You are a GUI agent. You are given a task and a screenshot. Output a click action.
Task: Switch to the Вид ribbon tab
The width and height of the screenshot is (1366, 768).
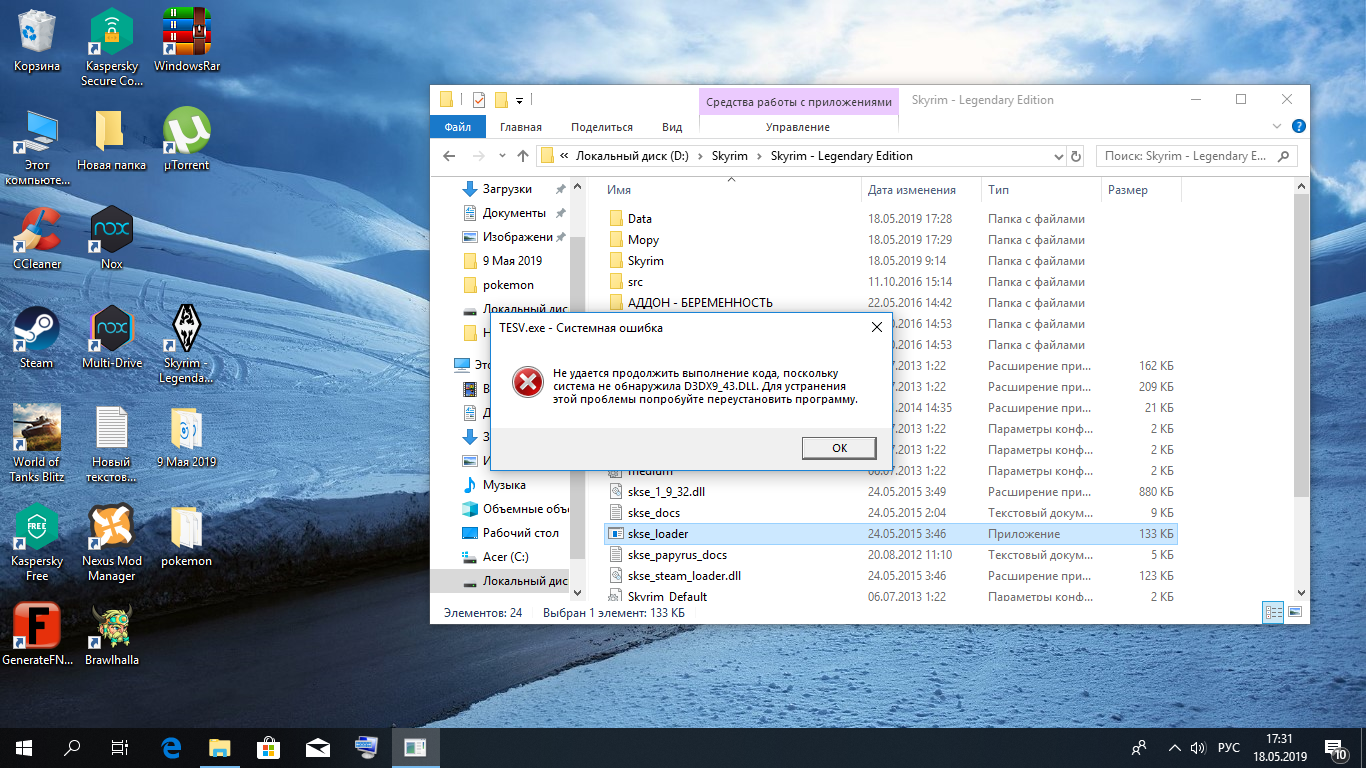pos(672,127)
